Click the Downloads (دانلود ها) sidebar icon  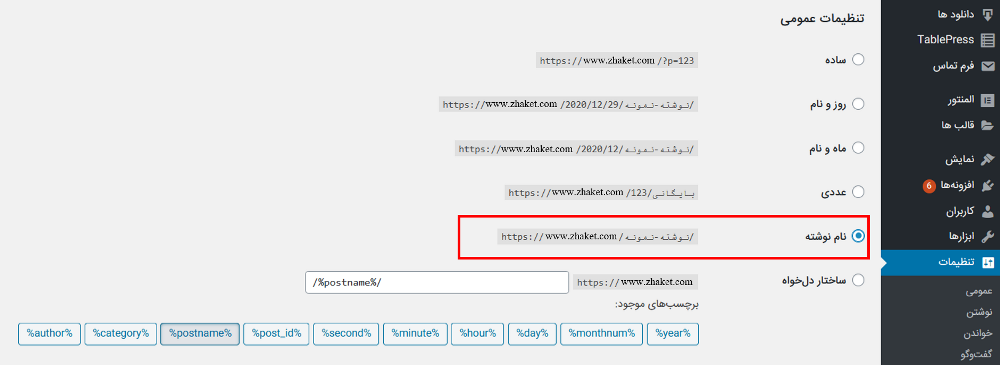[x=987, y=14]
